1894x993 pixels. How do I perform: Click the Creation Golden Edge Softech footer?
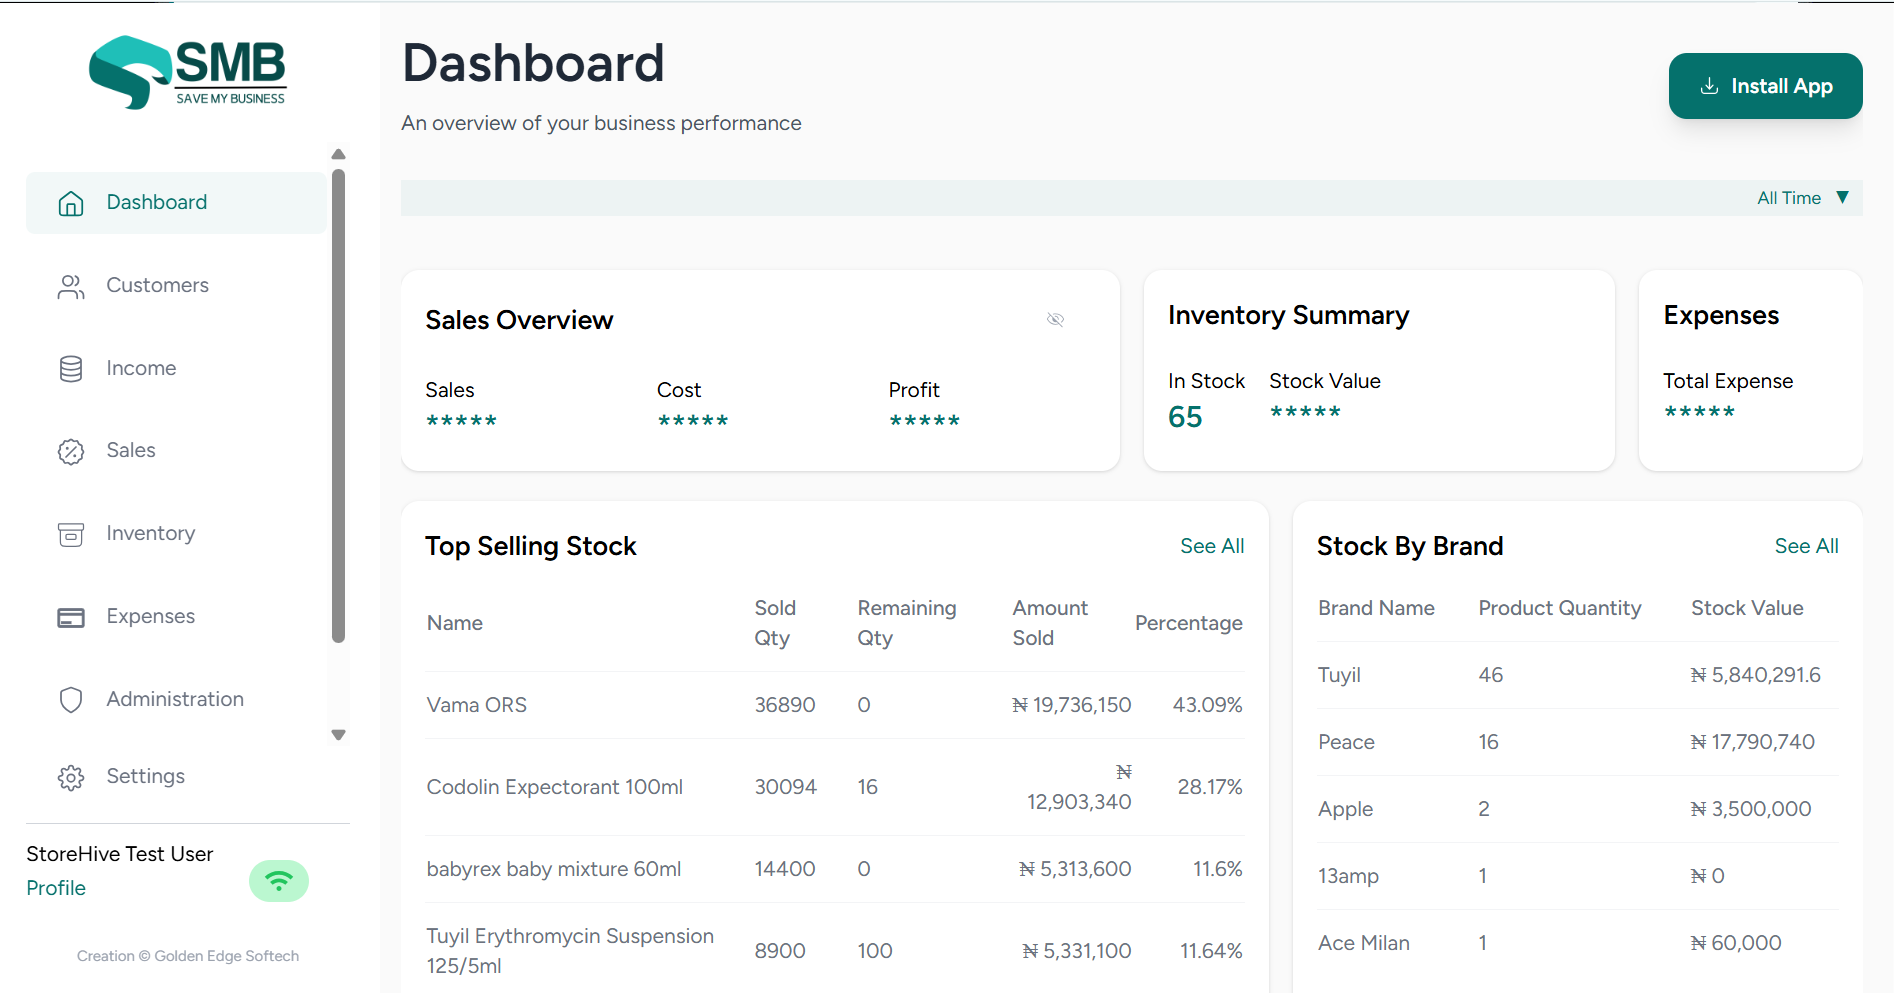click(188, 956)
